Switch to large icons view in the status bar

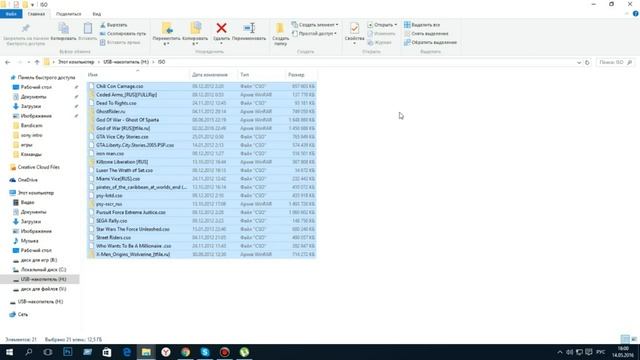(x=634, y=339)
